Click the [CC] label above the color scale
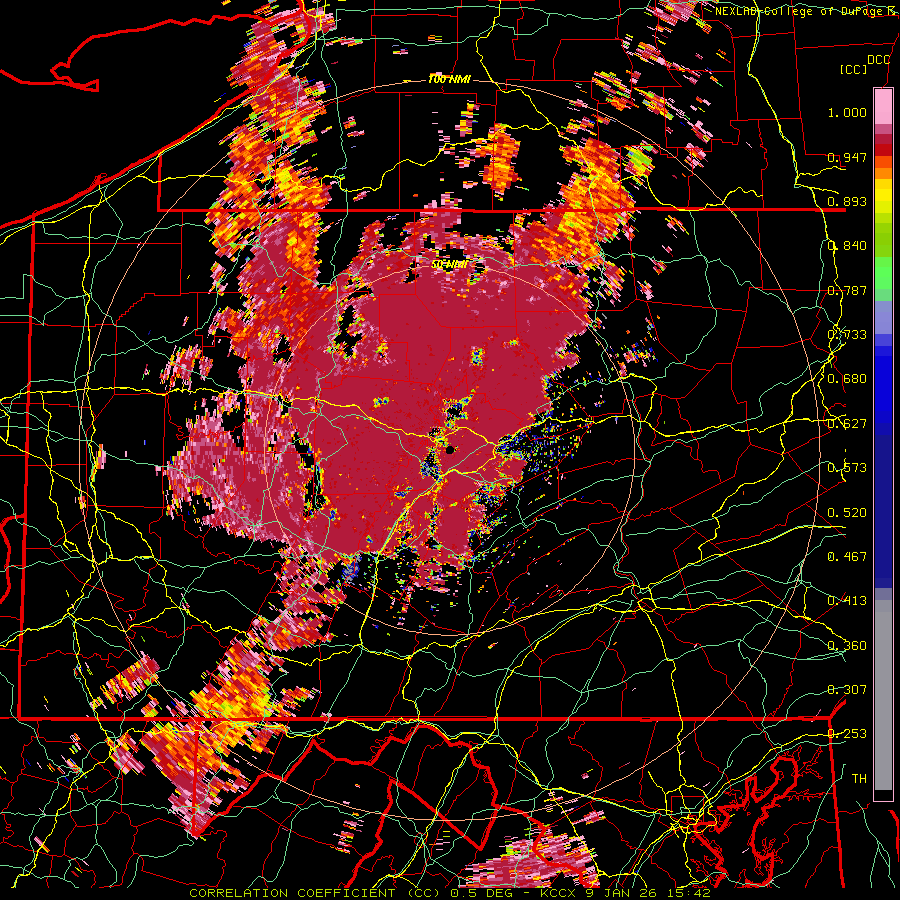The width and height of the screenshot is (900, 900). pyautogui.click(x=854, y=69)
